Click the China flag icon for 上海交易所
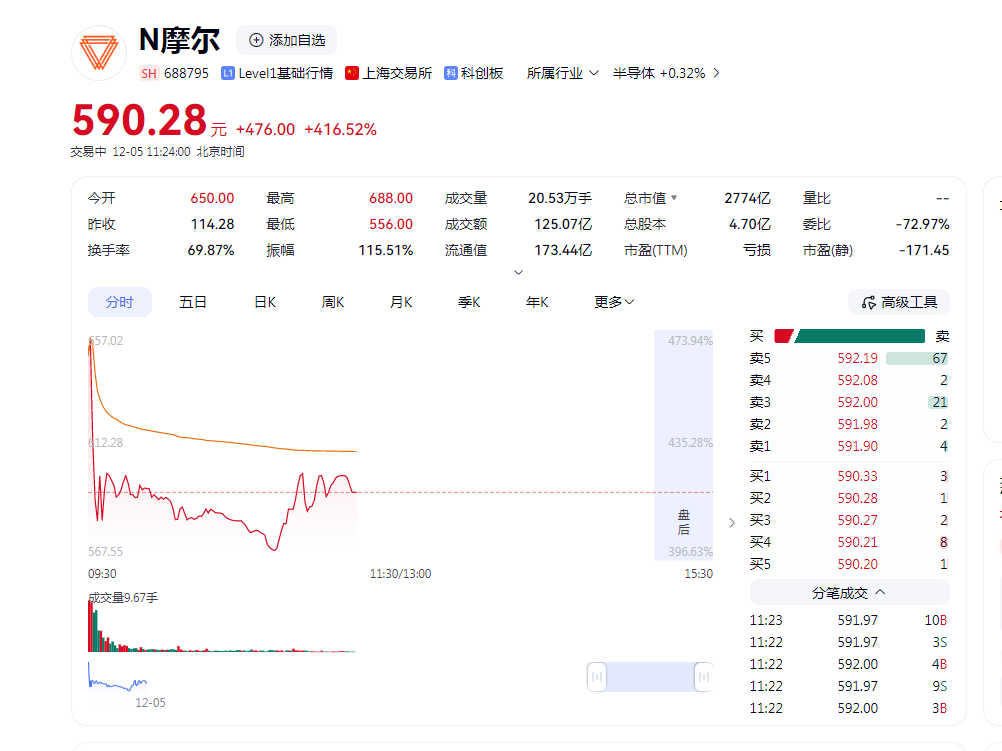 tap(352, 73)
